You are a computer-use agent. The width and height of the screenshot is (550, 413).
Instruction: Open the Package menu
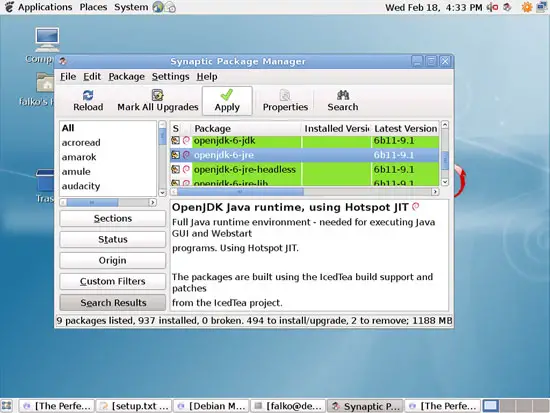point(126,76)
